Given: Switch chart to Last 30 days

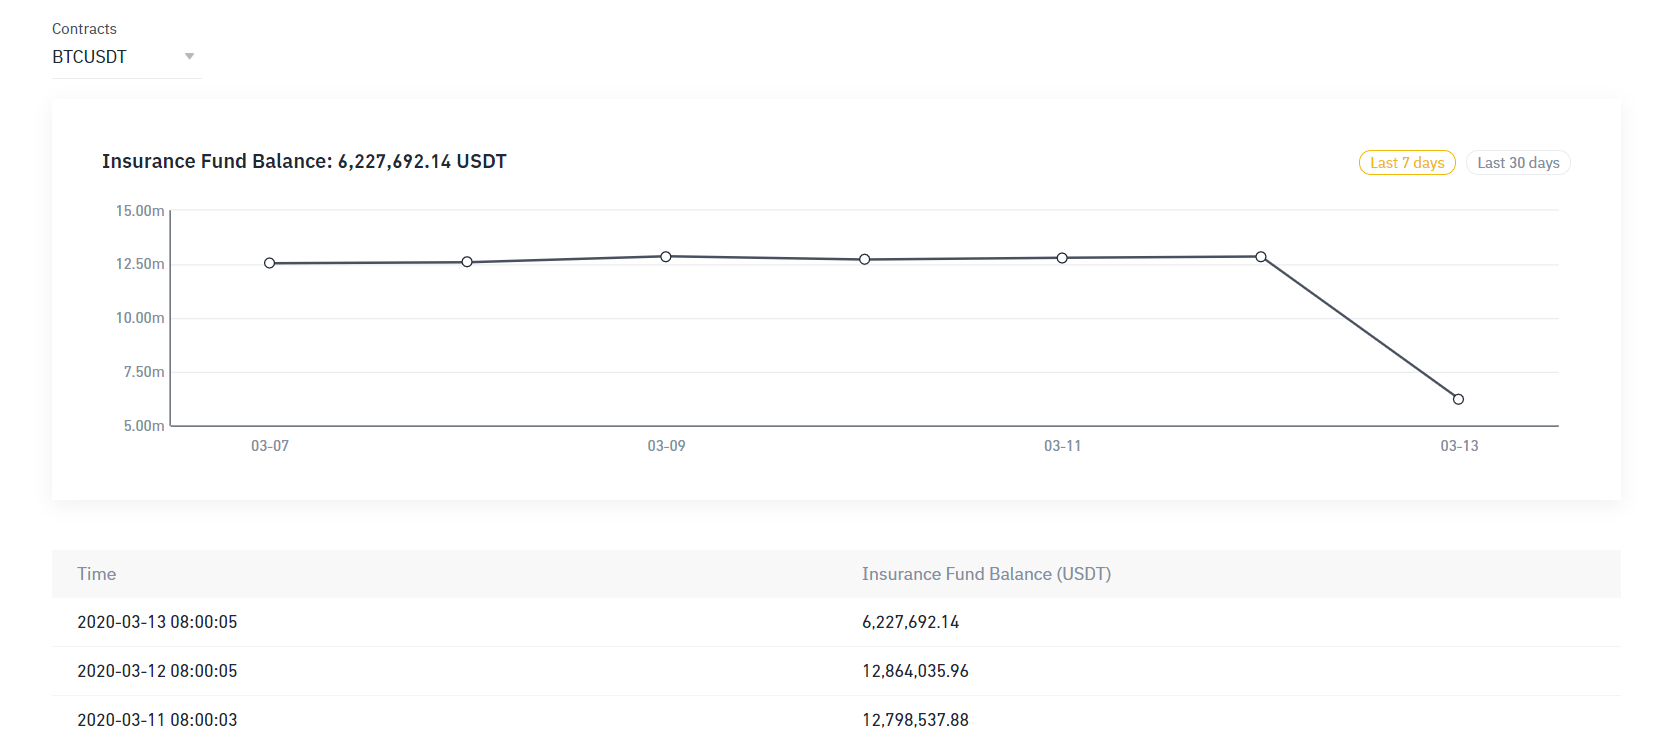Looking at the screenshot, I should (1517, 163).
